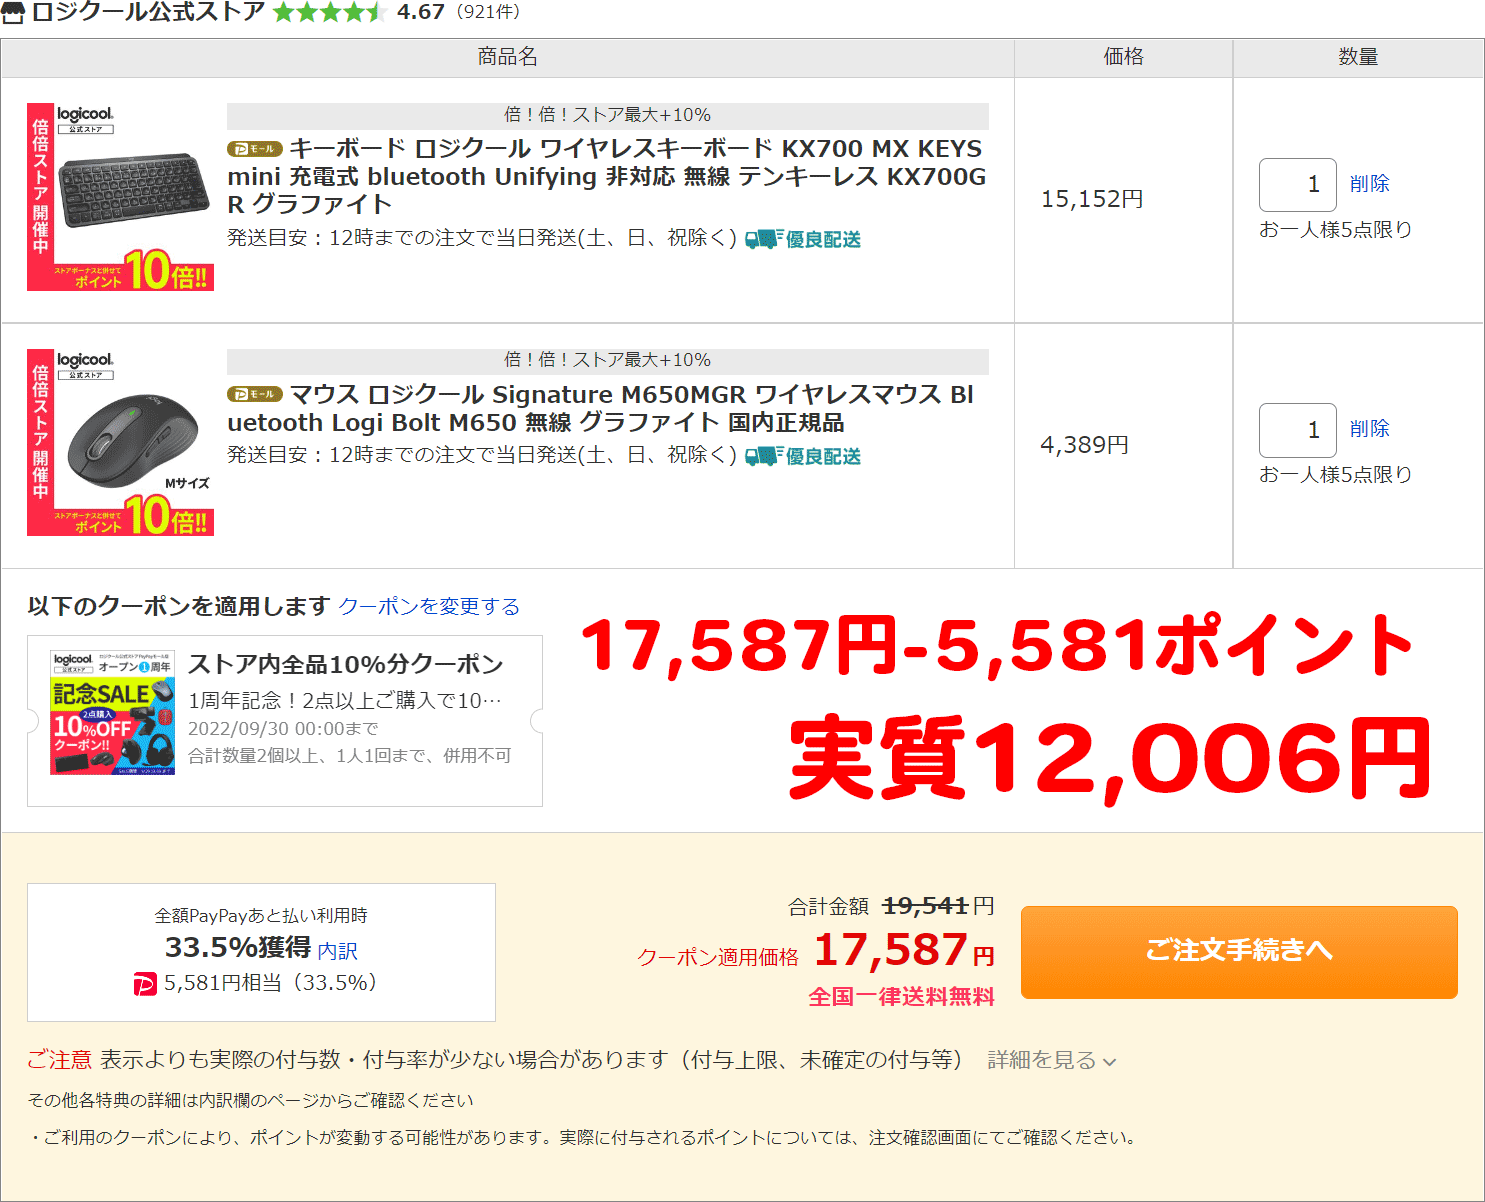Change coupon via クーポンを変更する
This screenshot has height=1202, width=1485.
point(429,606)
